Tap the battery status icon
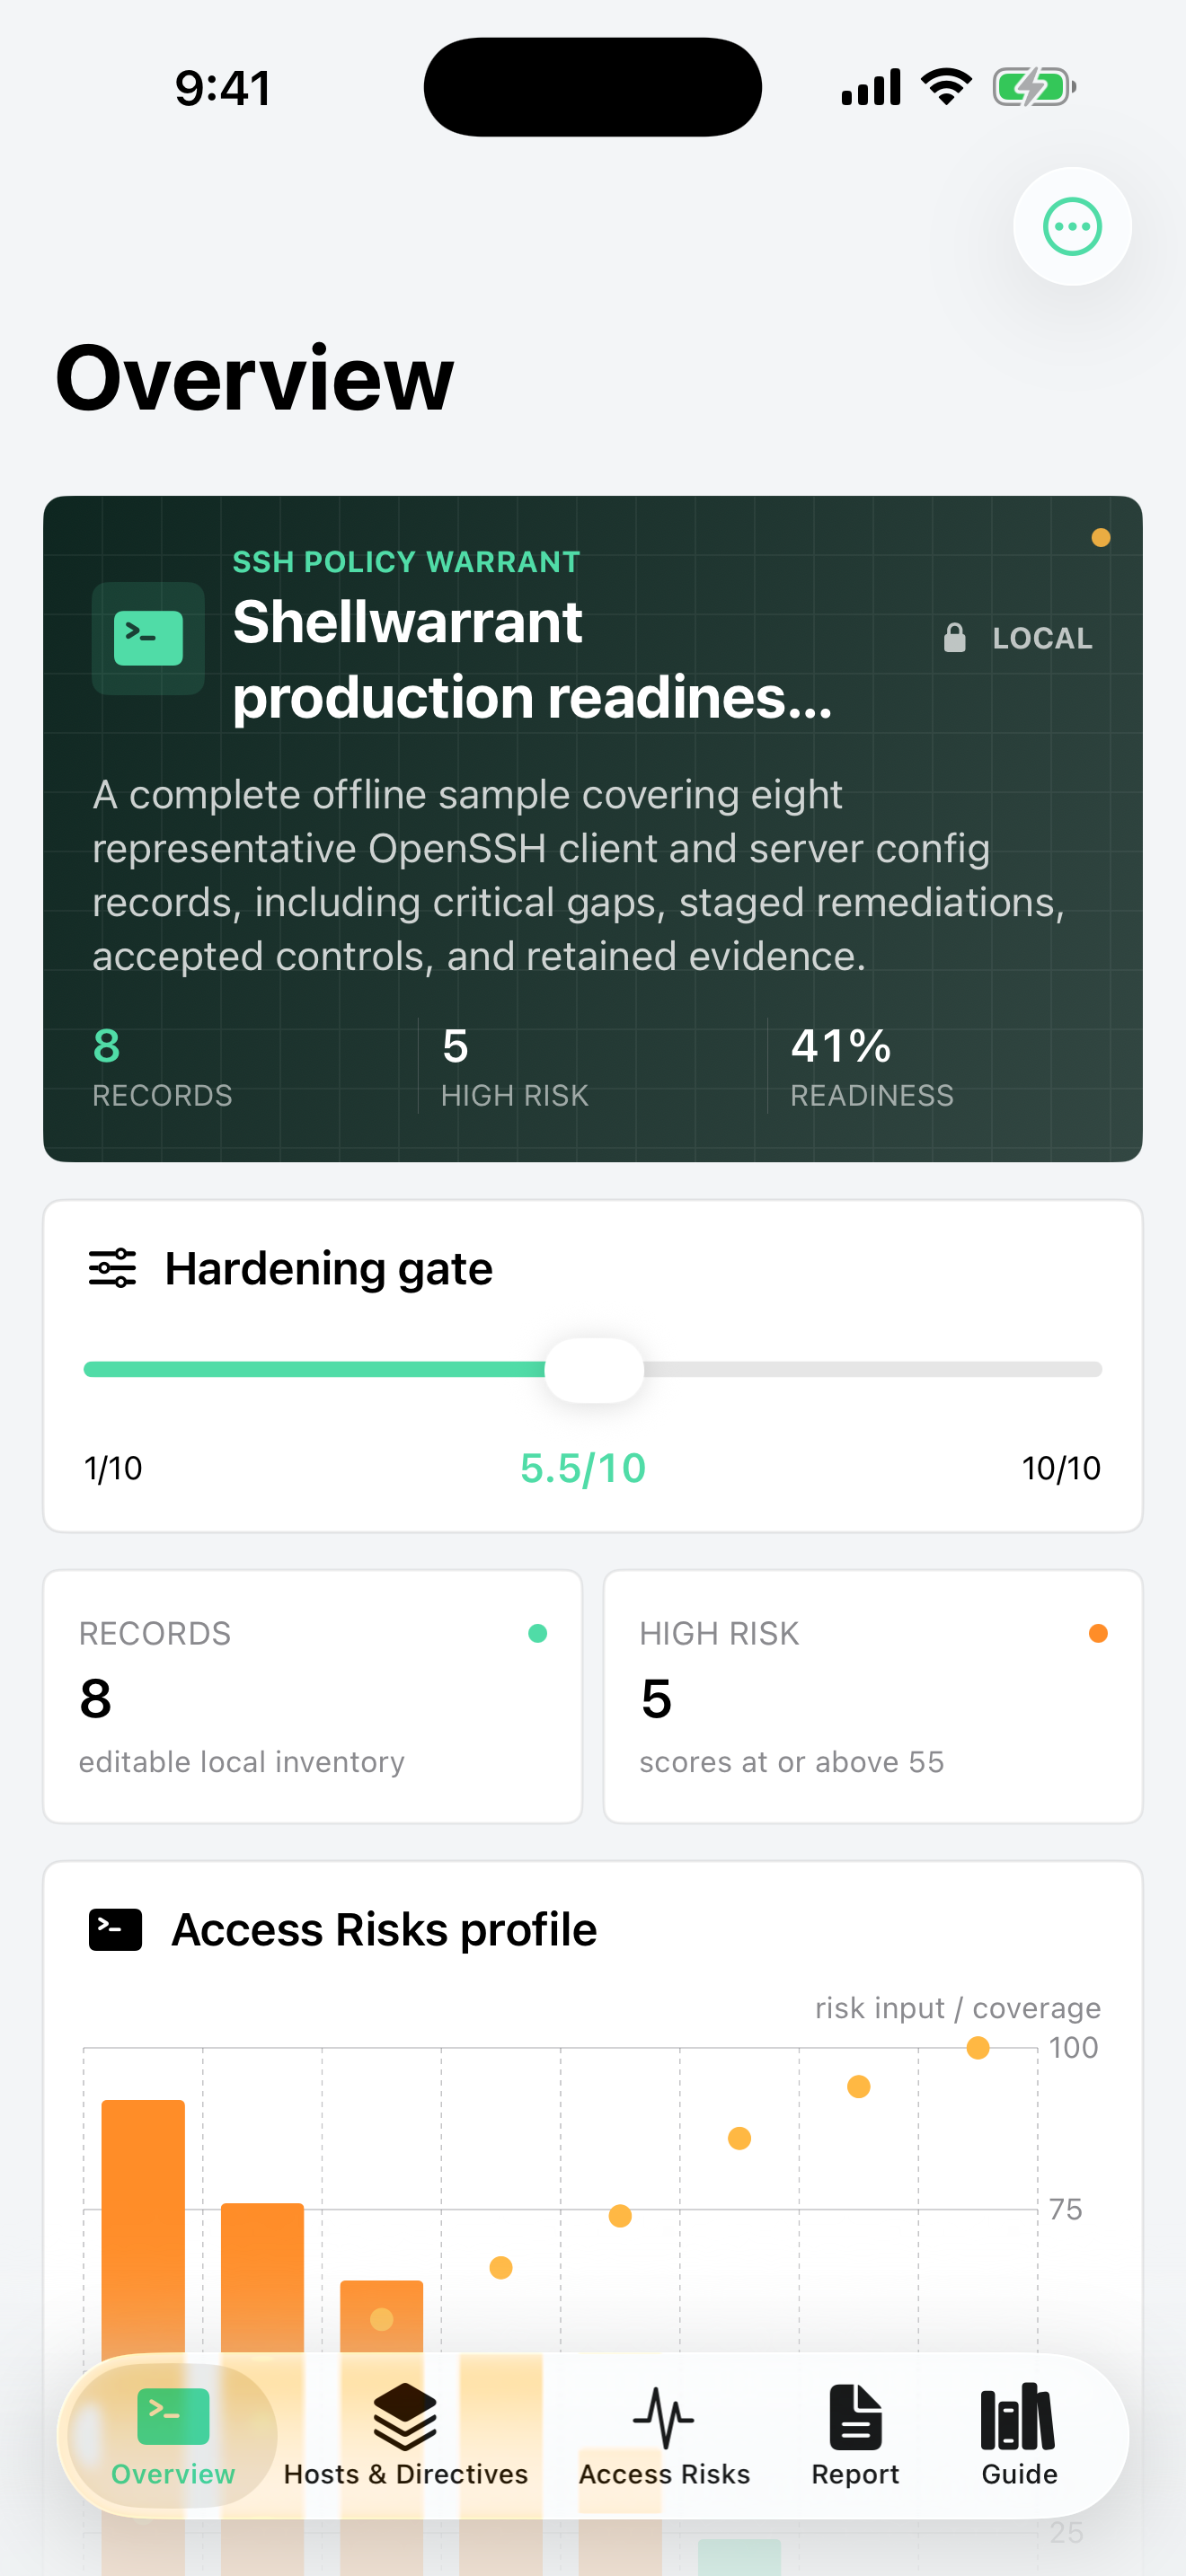This screenshot has height=2576, width=1186. [1034, 87]
